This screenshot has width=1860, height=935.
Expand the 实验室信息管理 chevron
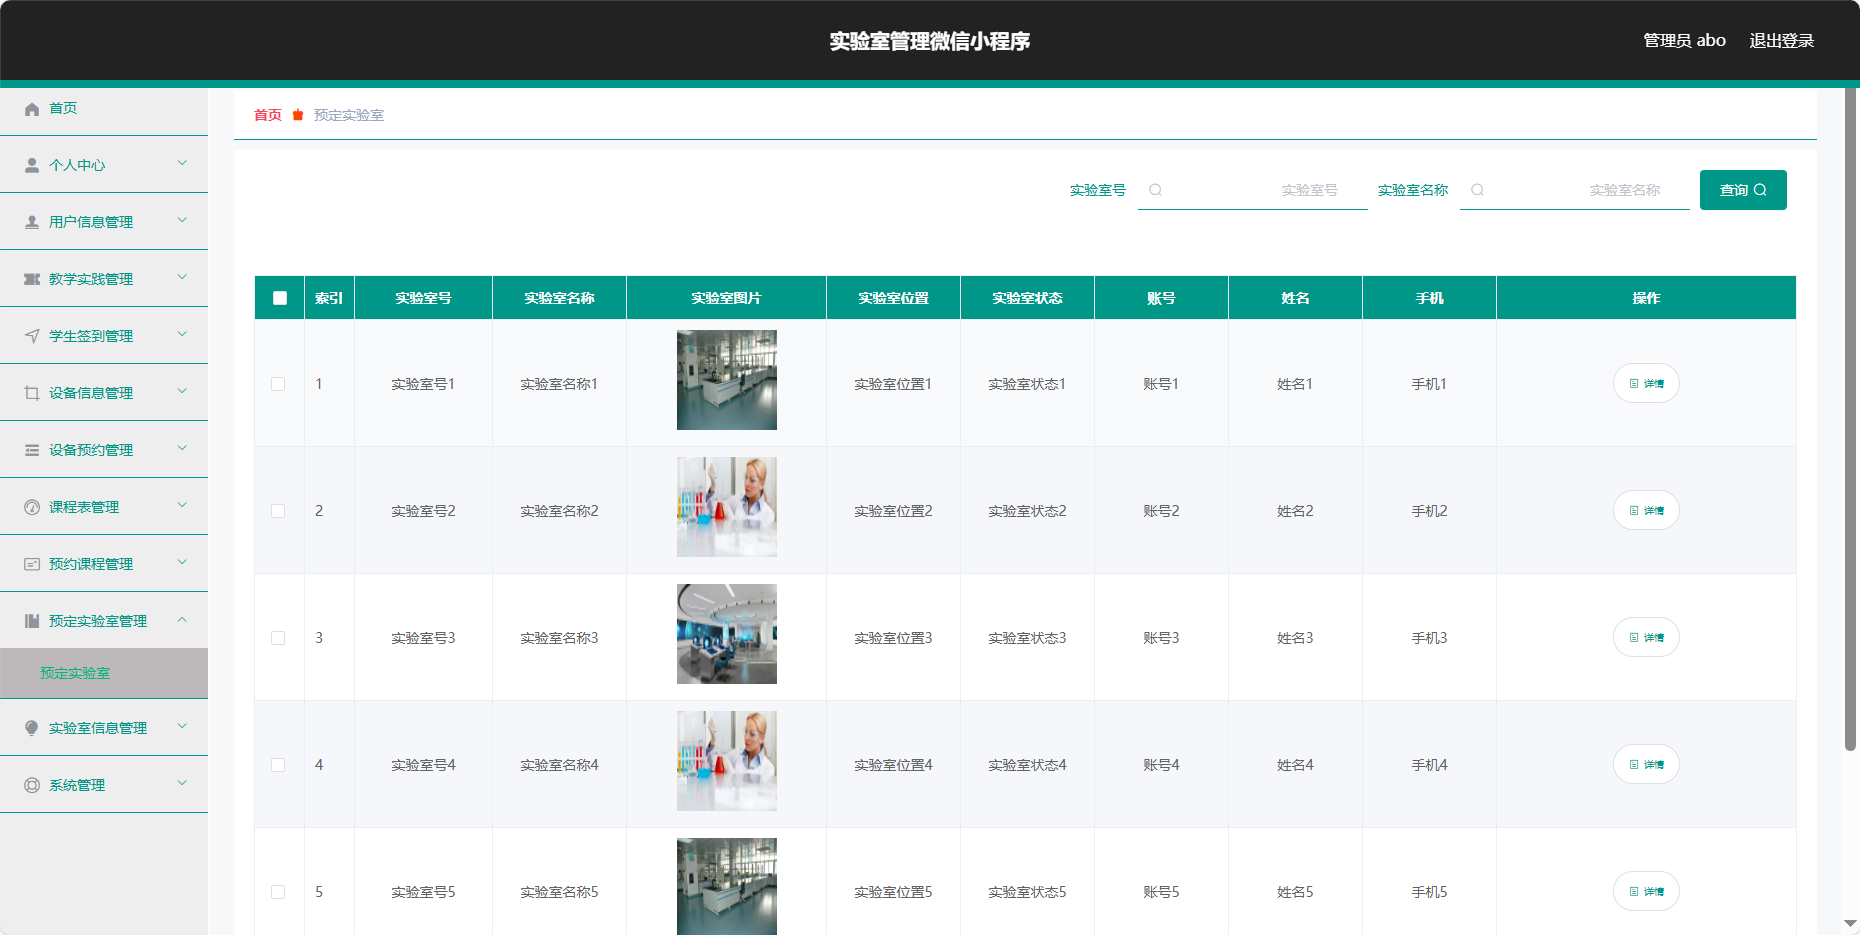(x=182, y=726)
